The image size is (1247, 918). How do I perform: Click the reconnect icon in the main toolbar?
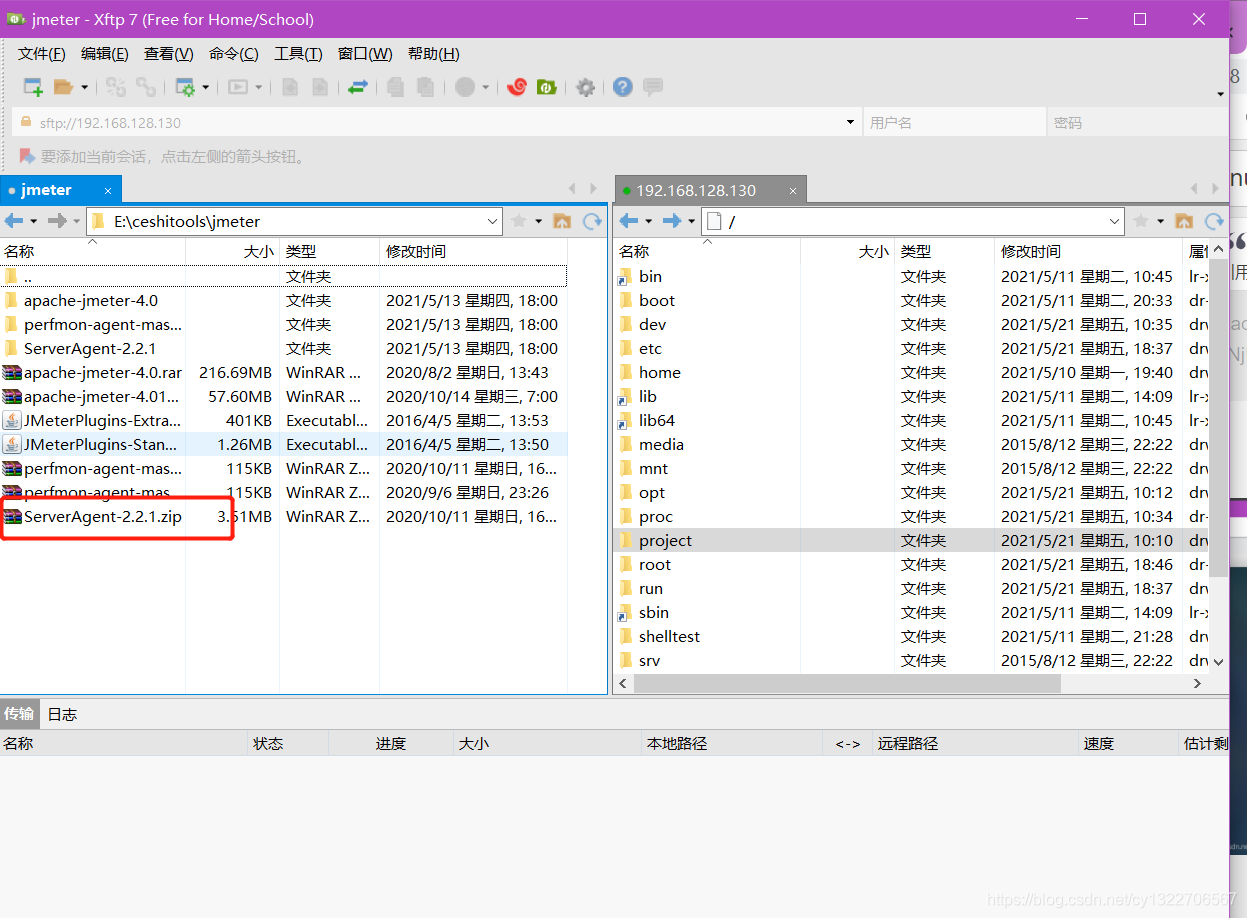pos(116,87)
